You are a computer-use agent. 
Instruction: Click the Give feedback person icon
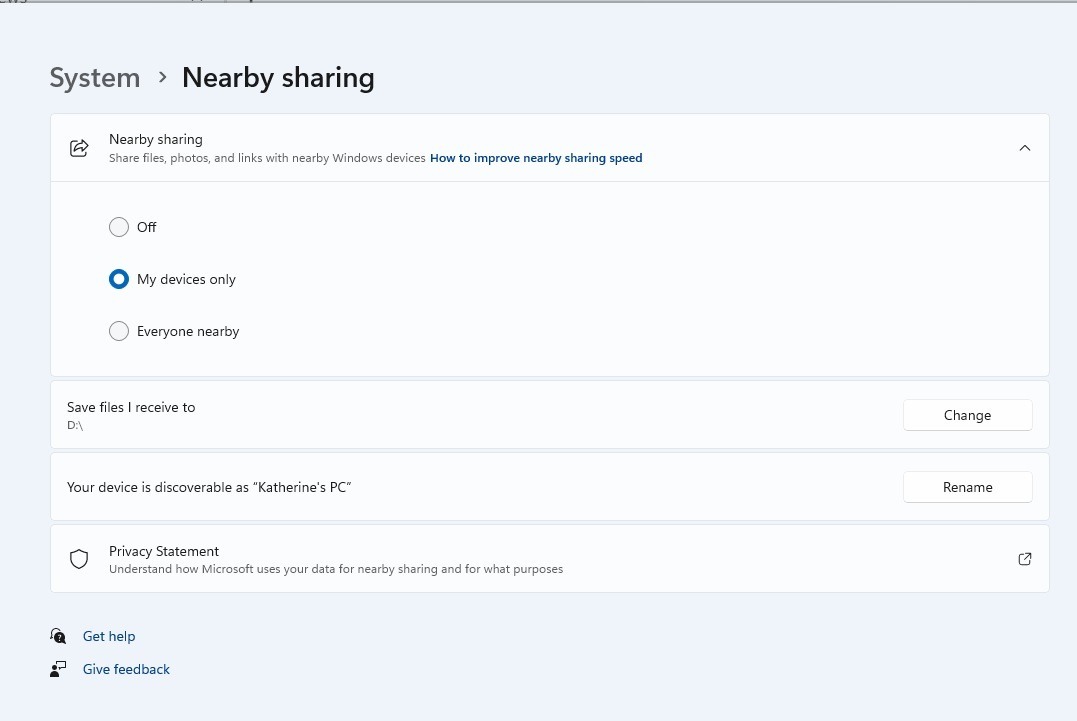click(58, 669)
